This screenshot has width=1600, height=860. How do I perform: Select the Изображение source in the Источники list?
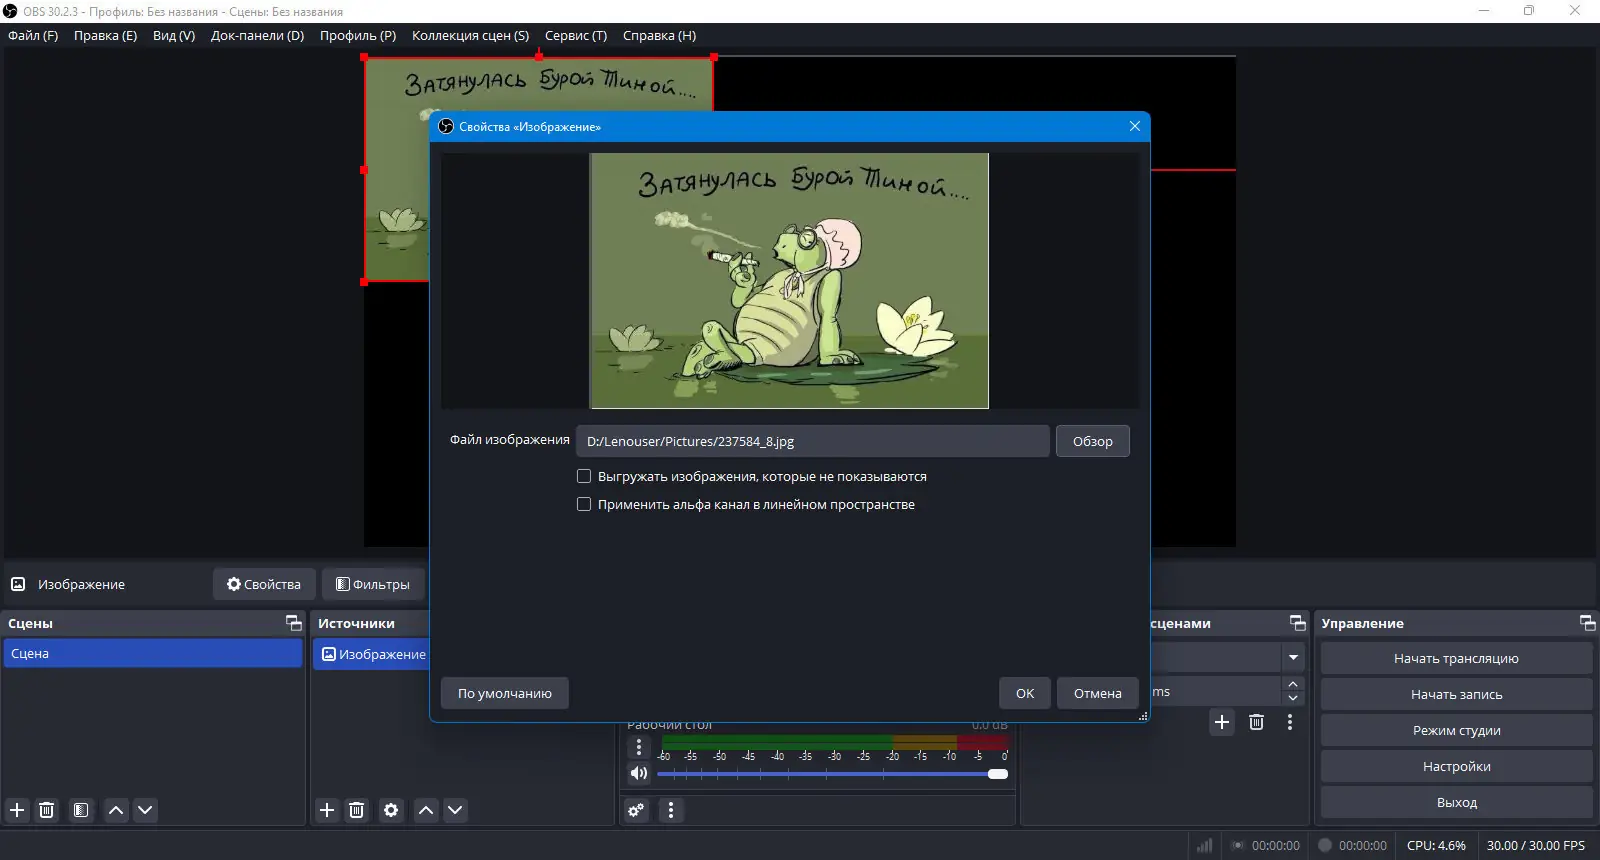pos(371,654)
